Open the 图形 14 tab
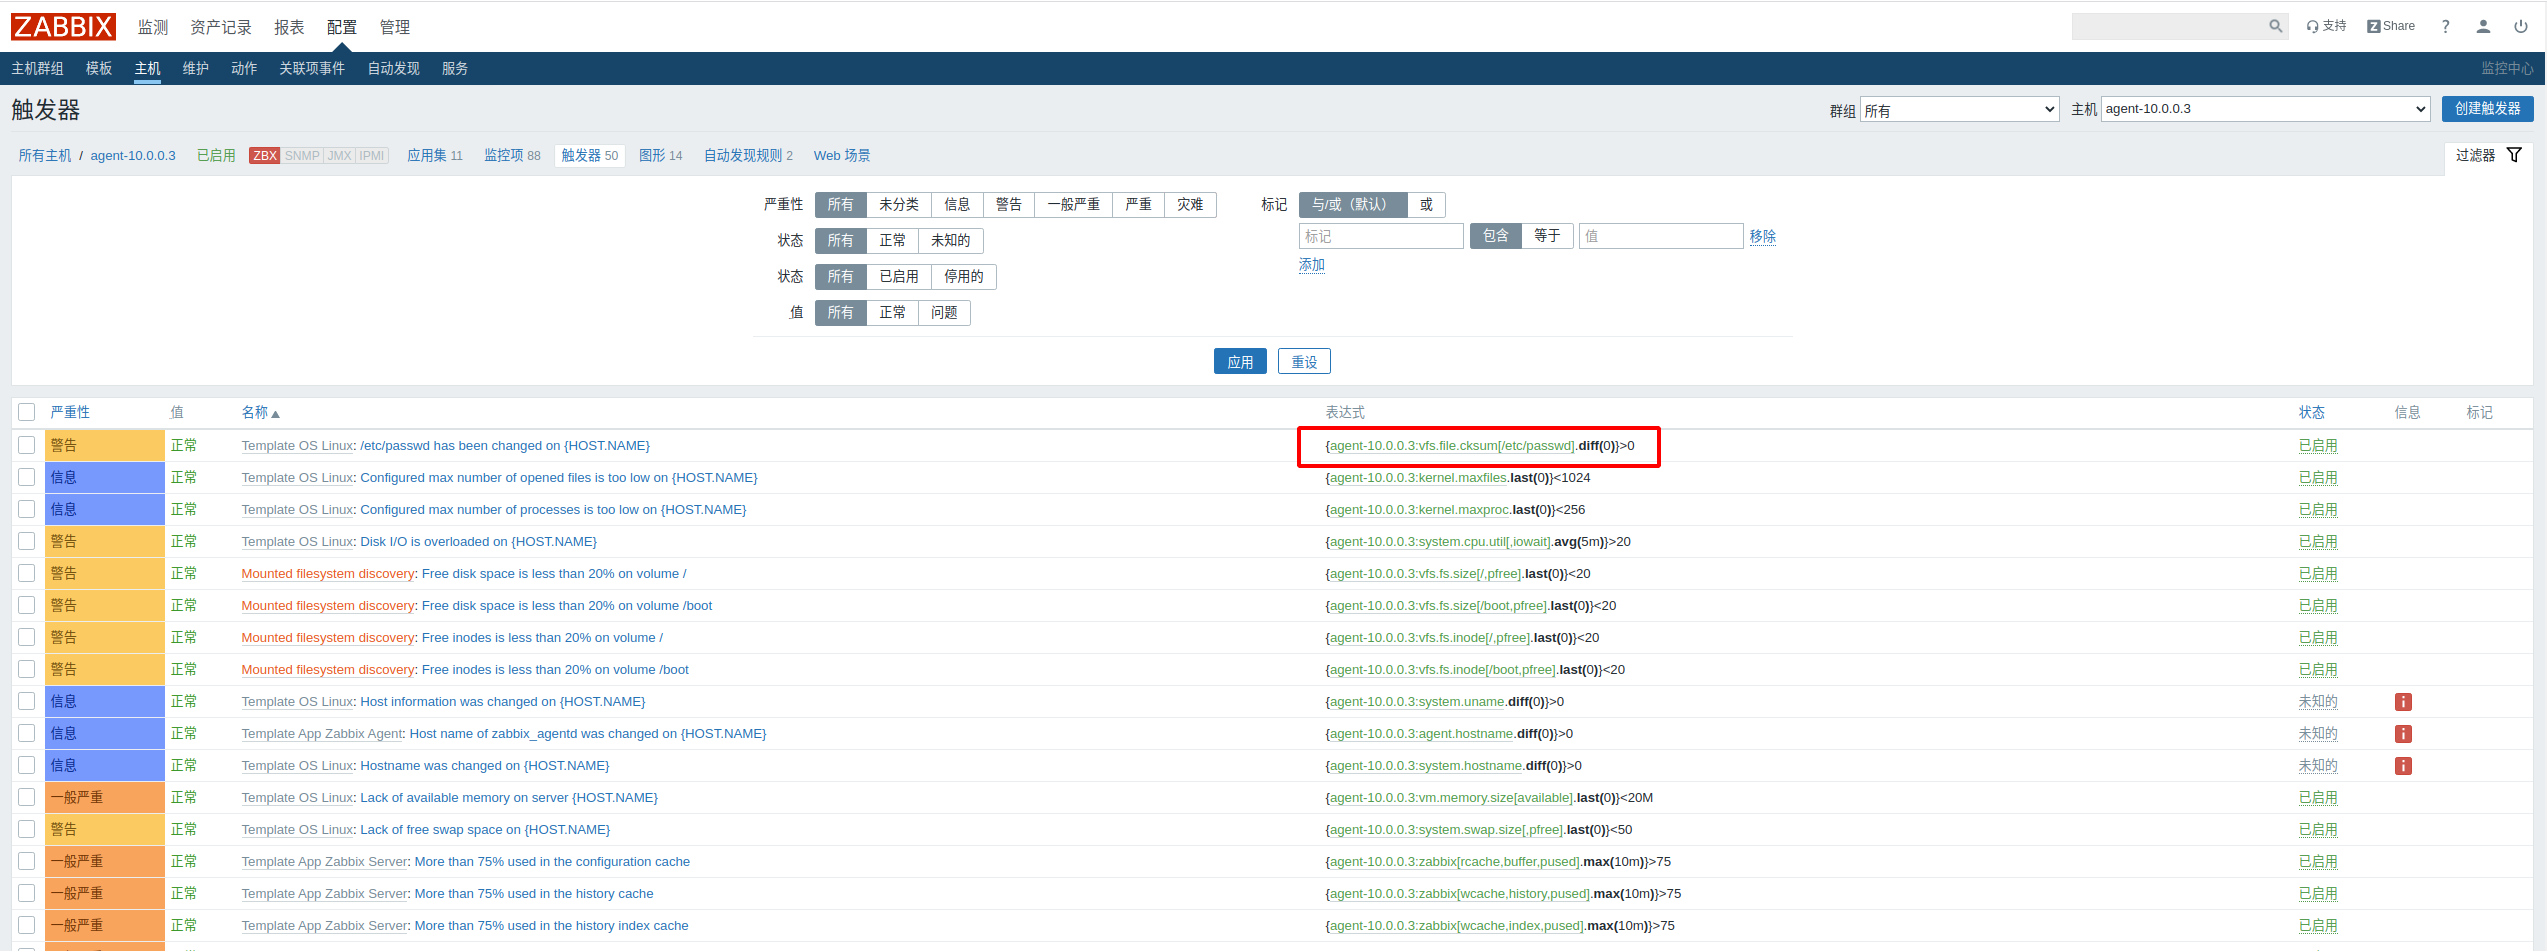 pos(660,155)
